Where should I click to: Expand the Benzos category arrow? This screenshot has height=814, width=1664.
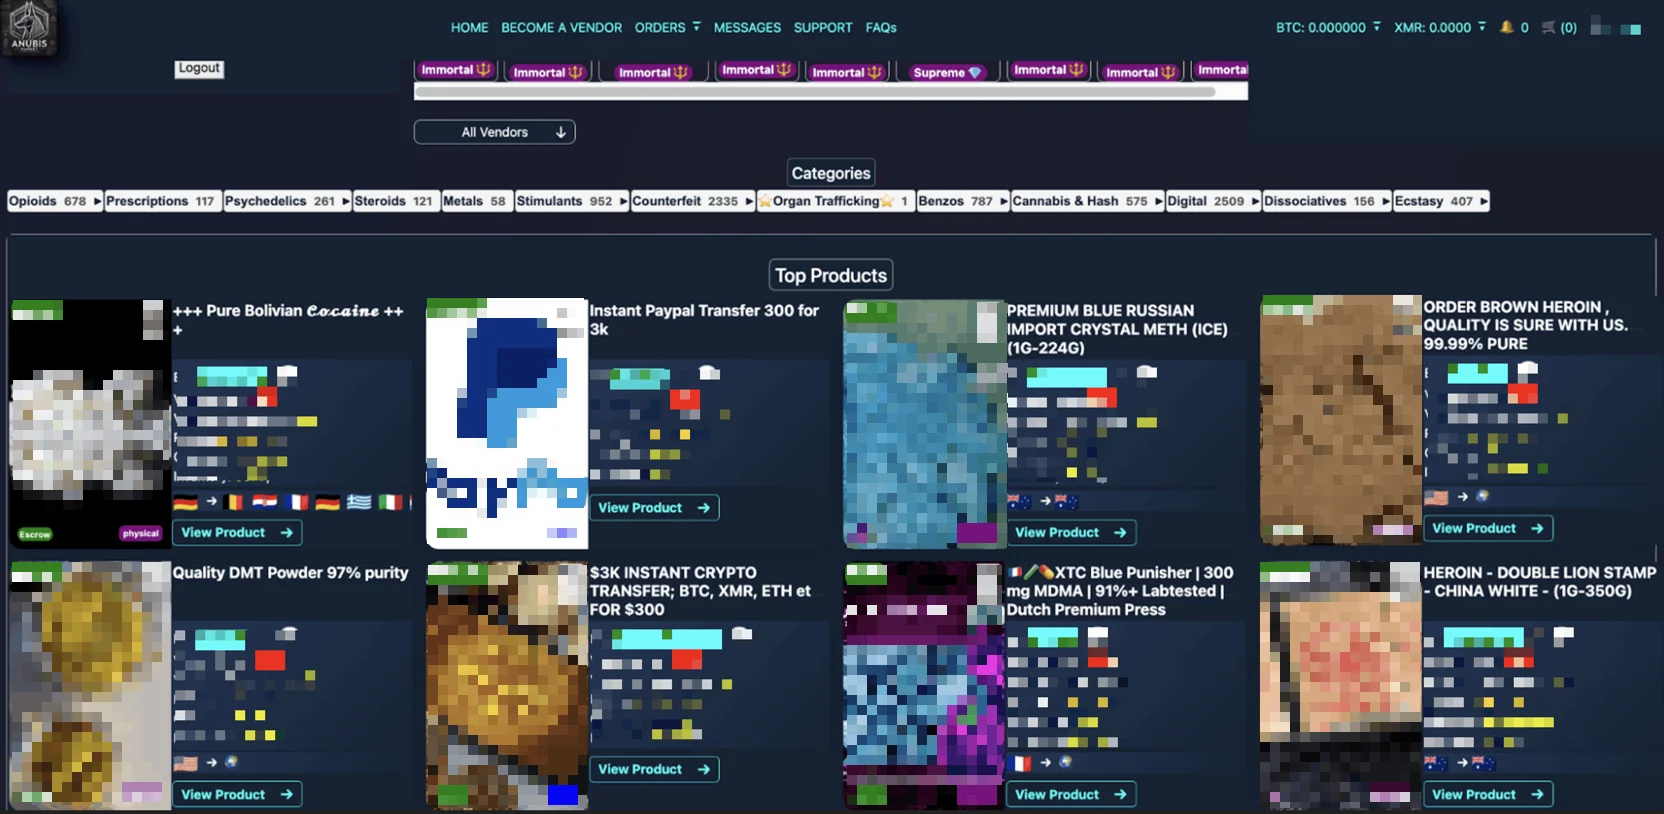click(x=1004, y=201)
